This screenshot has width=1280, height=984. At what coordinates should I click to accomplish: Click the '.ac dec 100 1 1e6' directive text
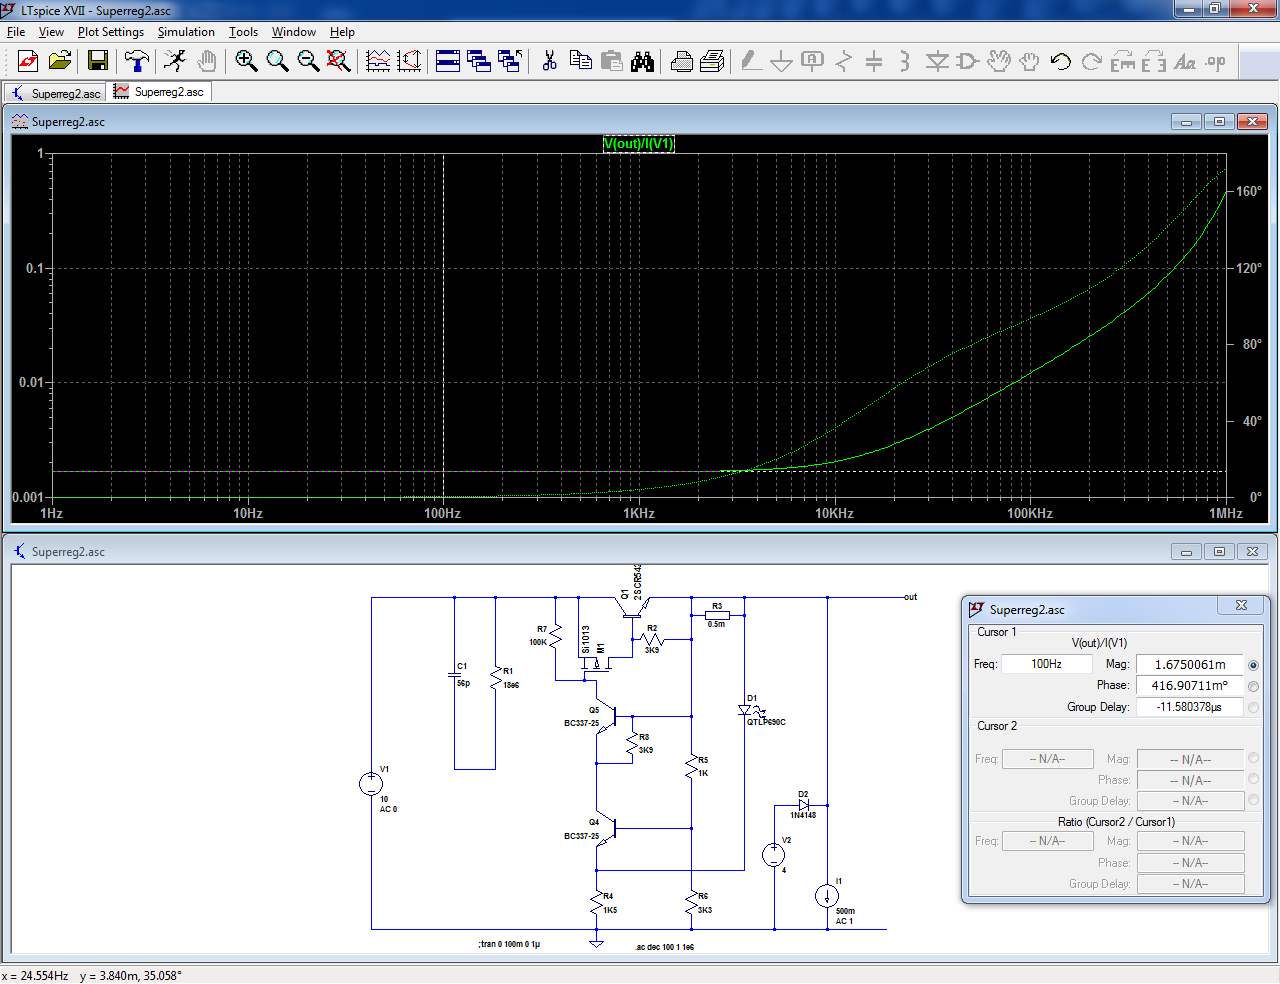point(664,947)
